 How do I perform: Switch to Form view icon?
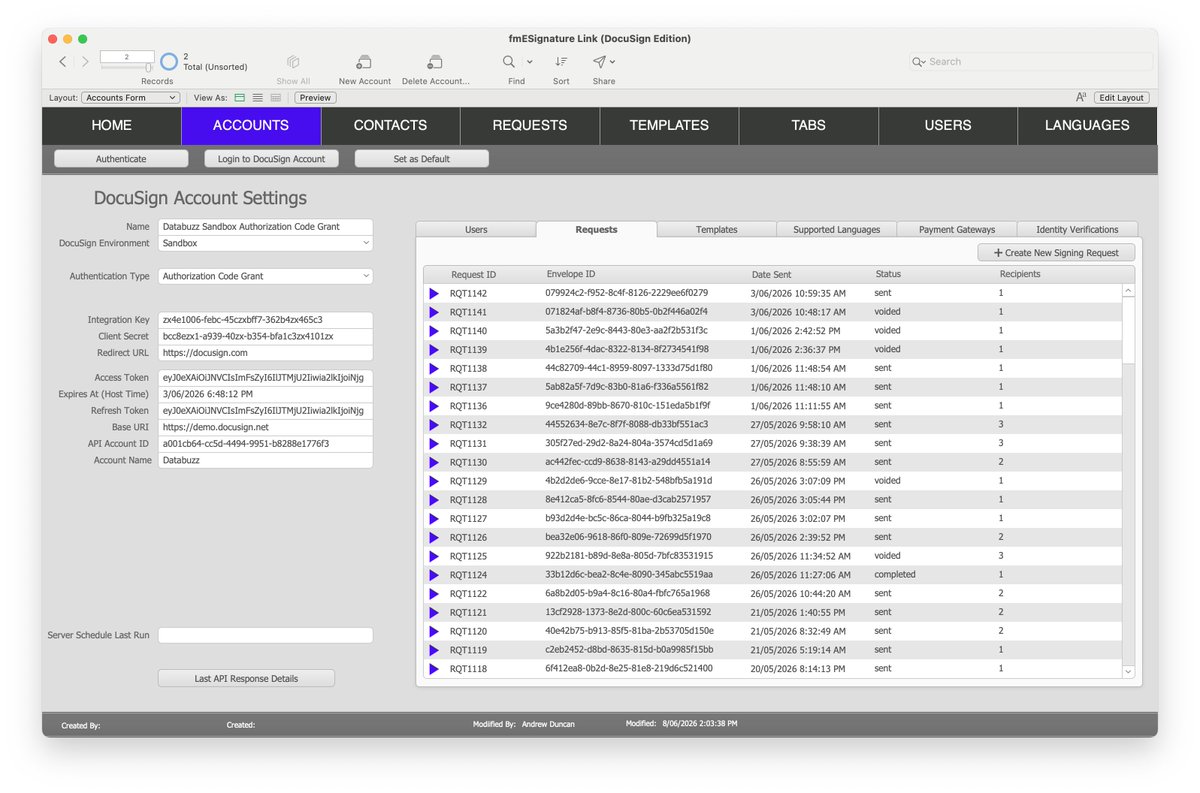pyautogui.click(x=239, y=98)
